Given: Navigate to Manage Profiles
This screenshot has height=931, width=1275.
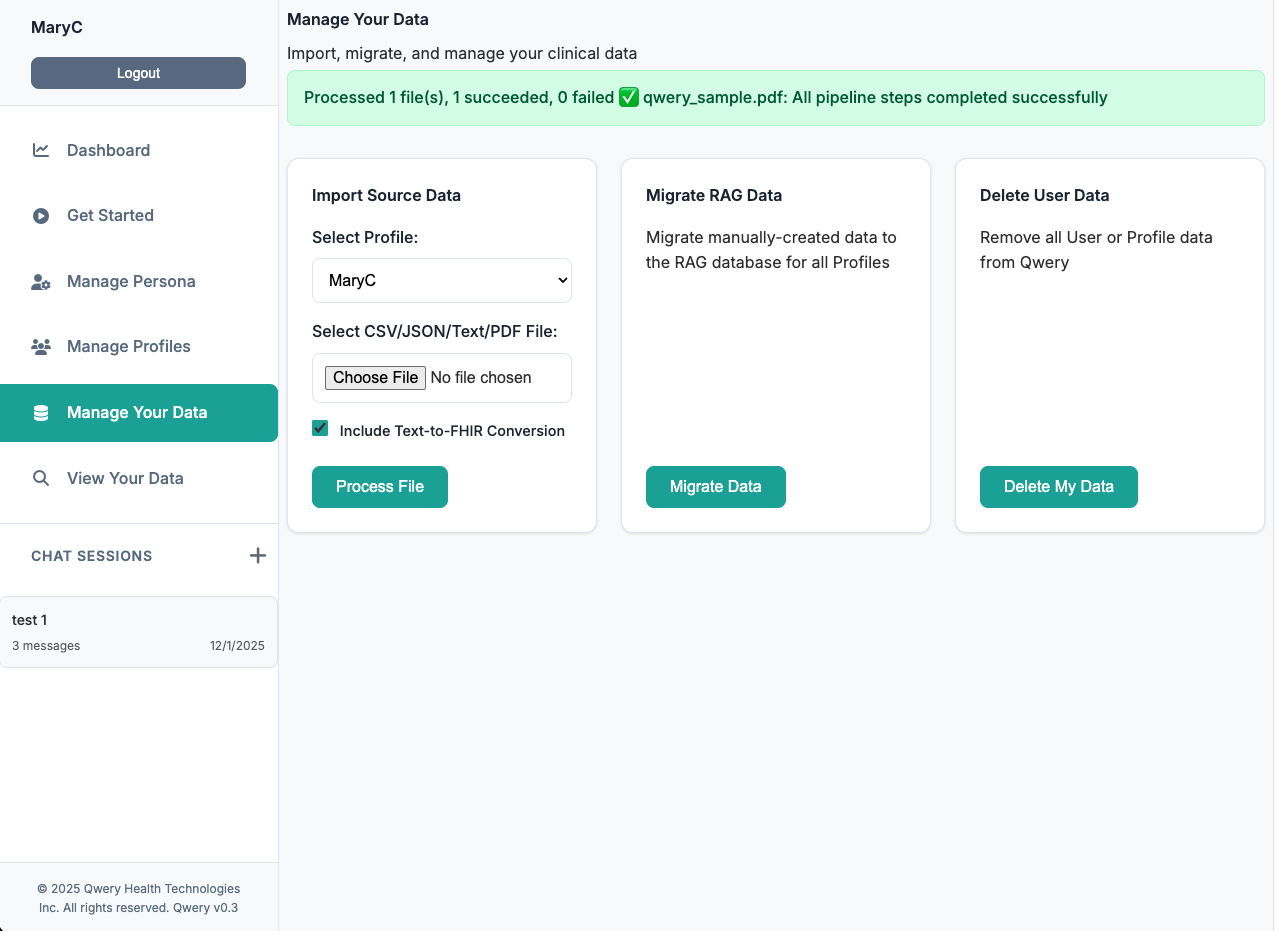Looking at the screenshot, I should click(128, 346).
